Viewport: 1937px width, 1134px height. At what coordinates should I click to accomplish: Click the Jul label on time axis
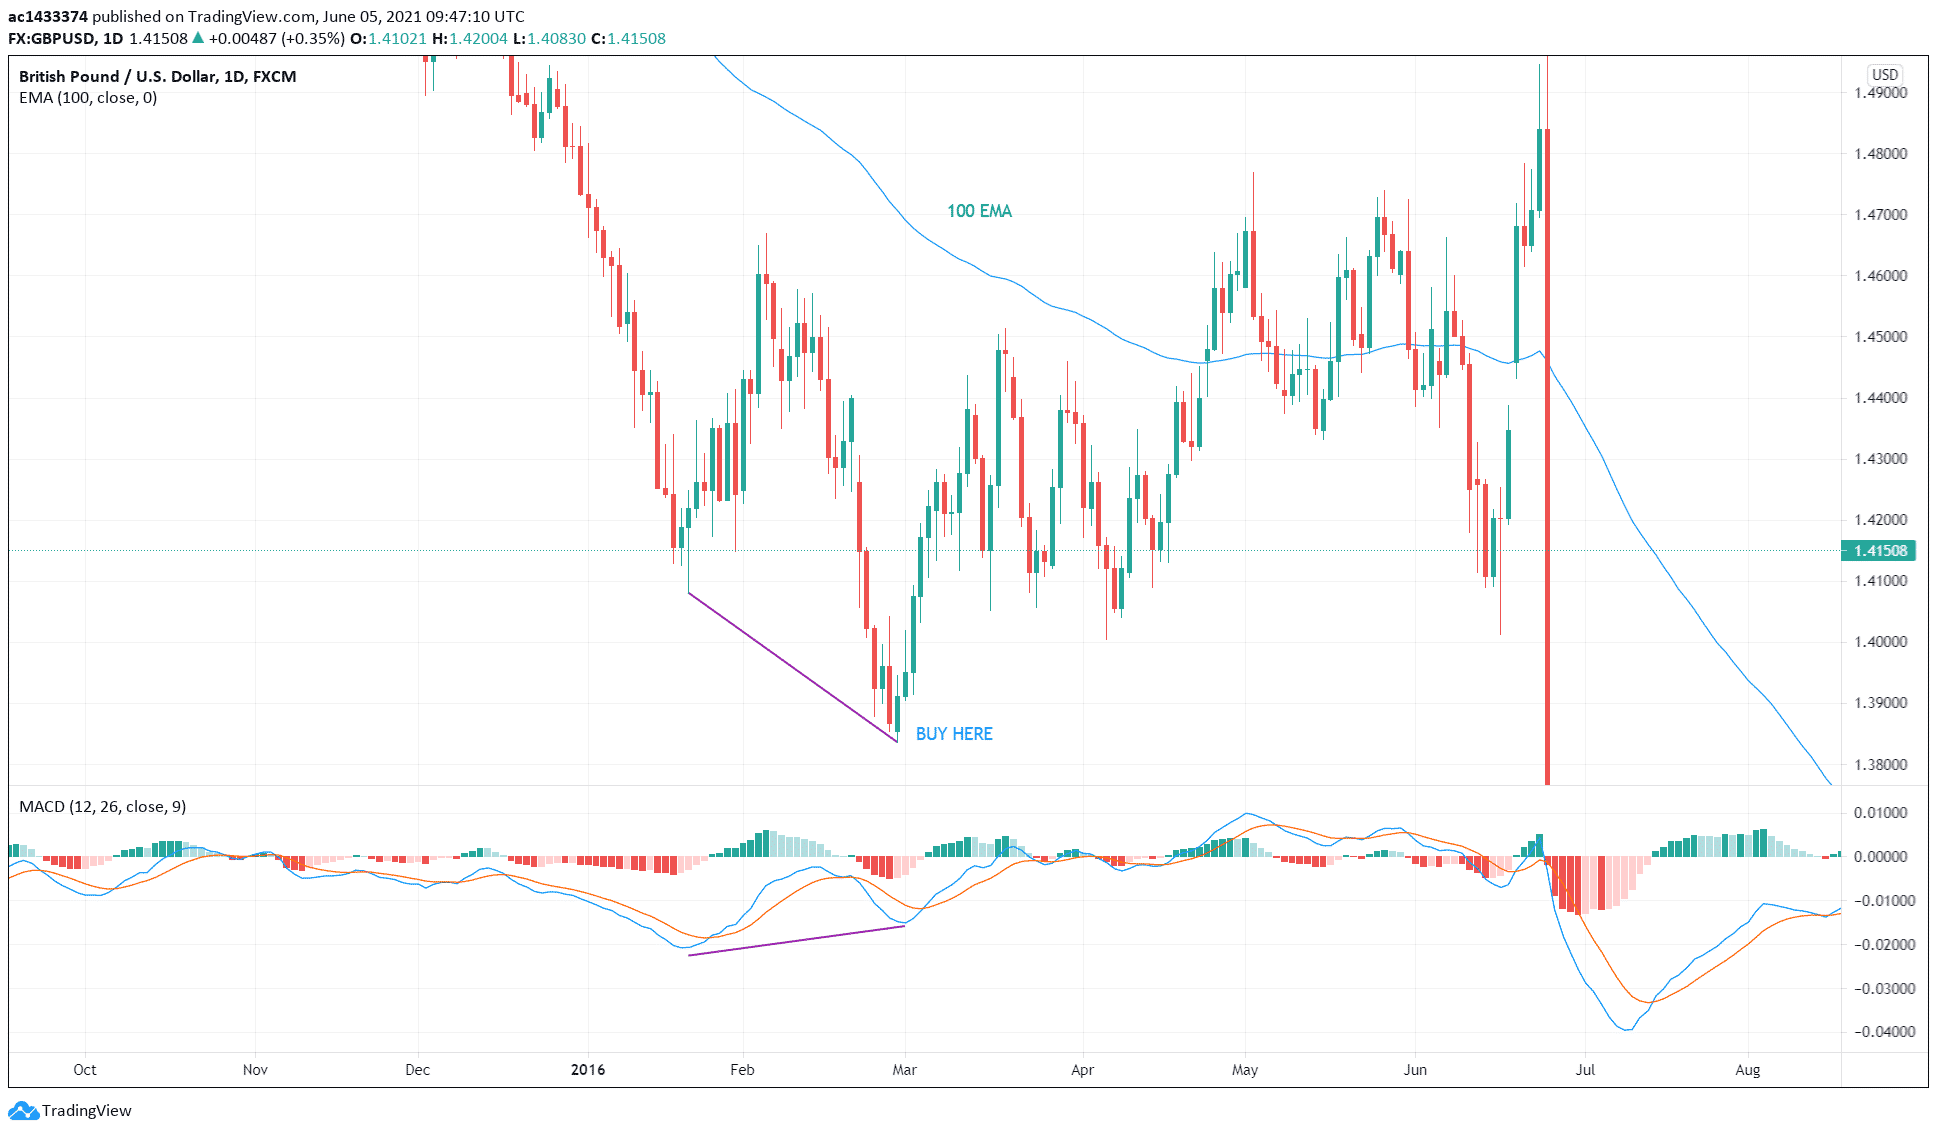coord(1585,1069)
